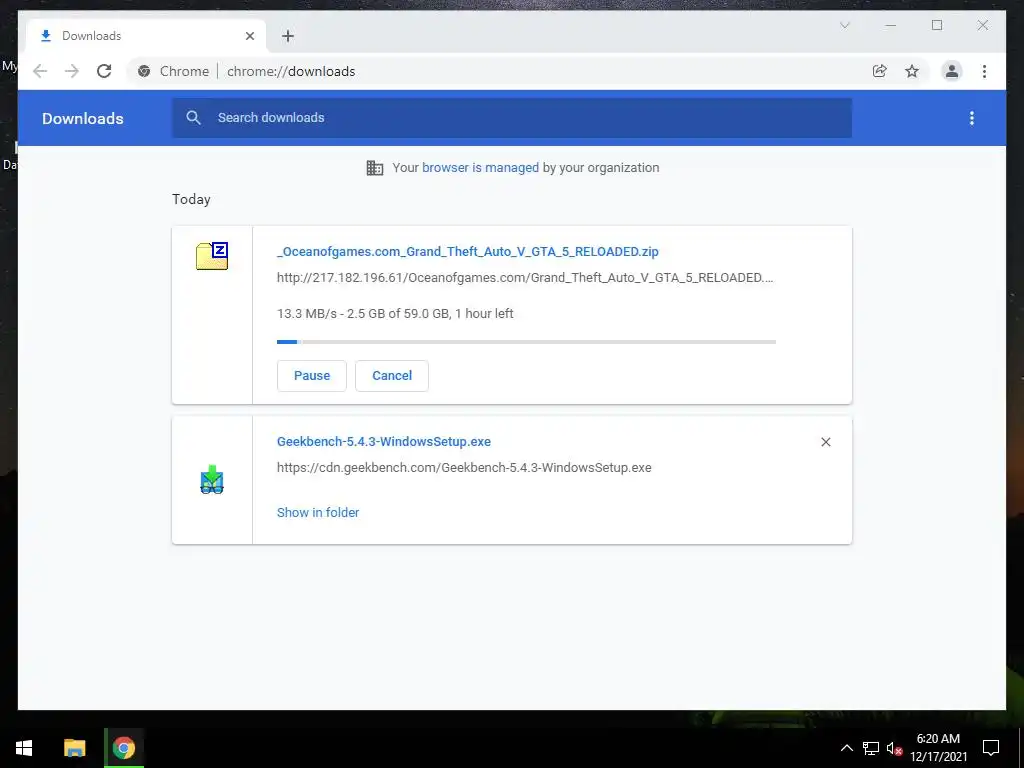1024x768 pixels.
Task: Bookmark this page with the star icon
Action: [x=912, y=71]
